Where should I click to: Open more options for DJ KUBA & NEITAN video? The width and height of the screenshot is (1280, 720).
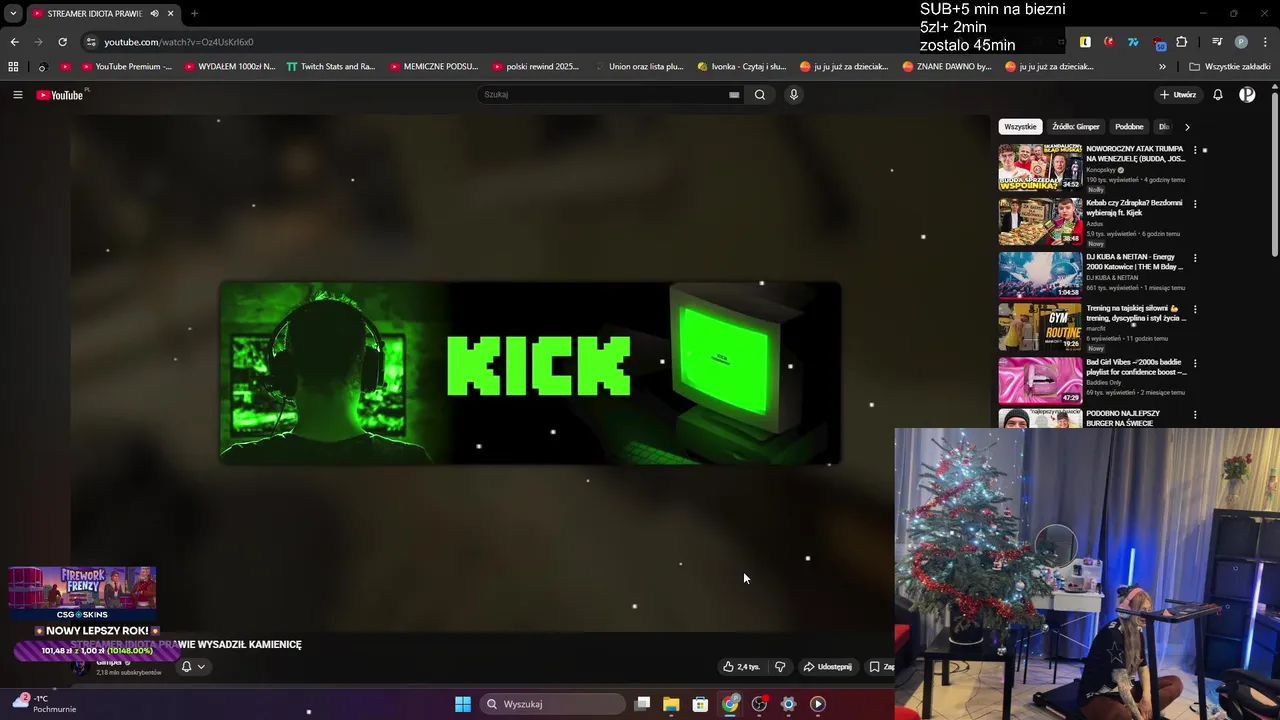1195,258
